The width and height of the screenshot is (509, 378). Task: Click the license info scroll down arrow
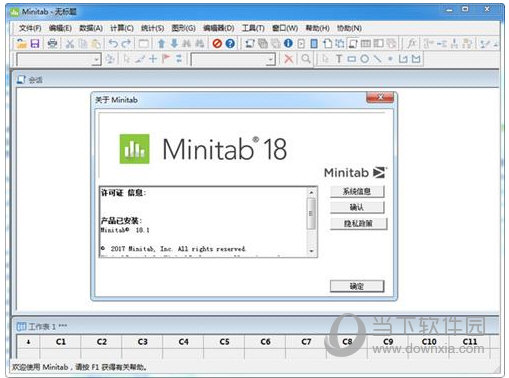click(311, 251)
